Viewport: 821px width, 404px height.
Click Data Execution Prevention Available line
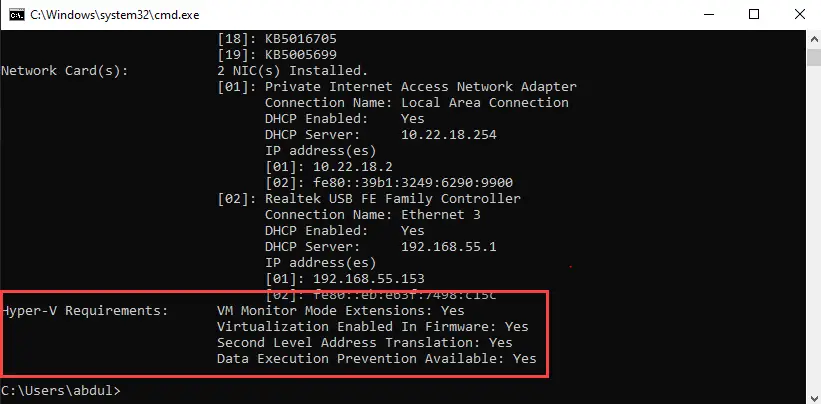coord(376,358)
